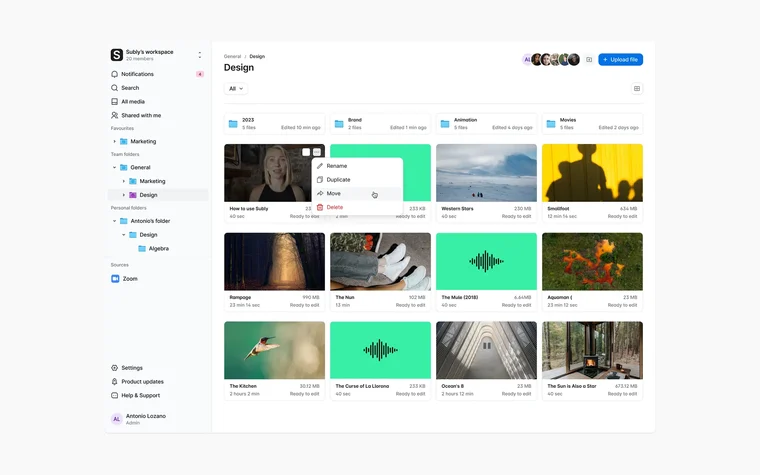Viewport: 760px width, 475px height.
Task: Open the Aquaman thumbnail
Action: click(592, 261)
